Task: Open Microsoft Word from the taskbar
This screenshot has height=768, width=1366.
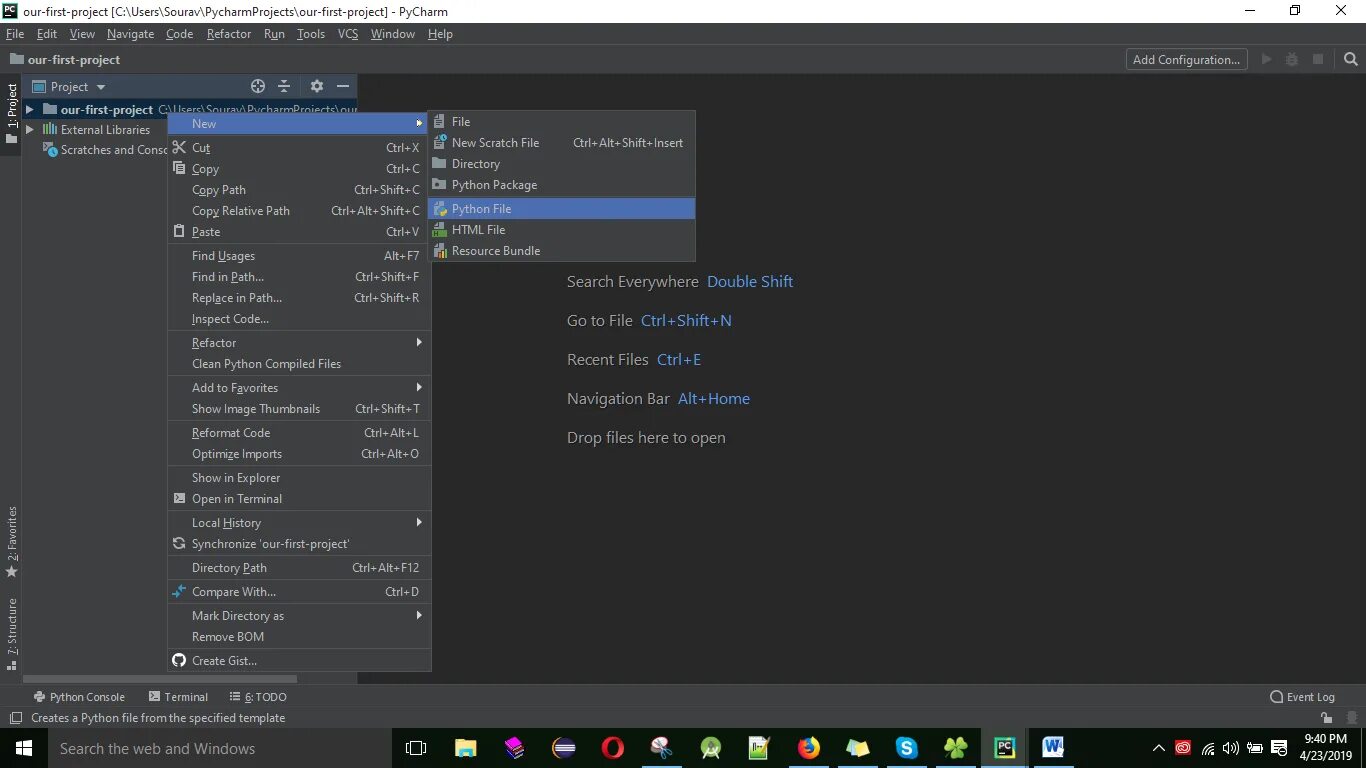Action: coord(1053,748)
